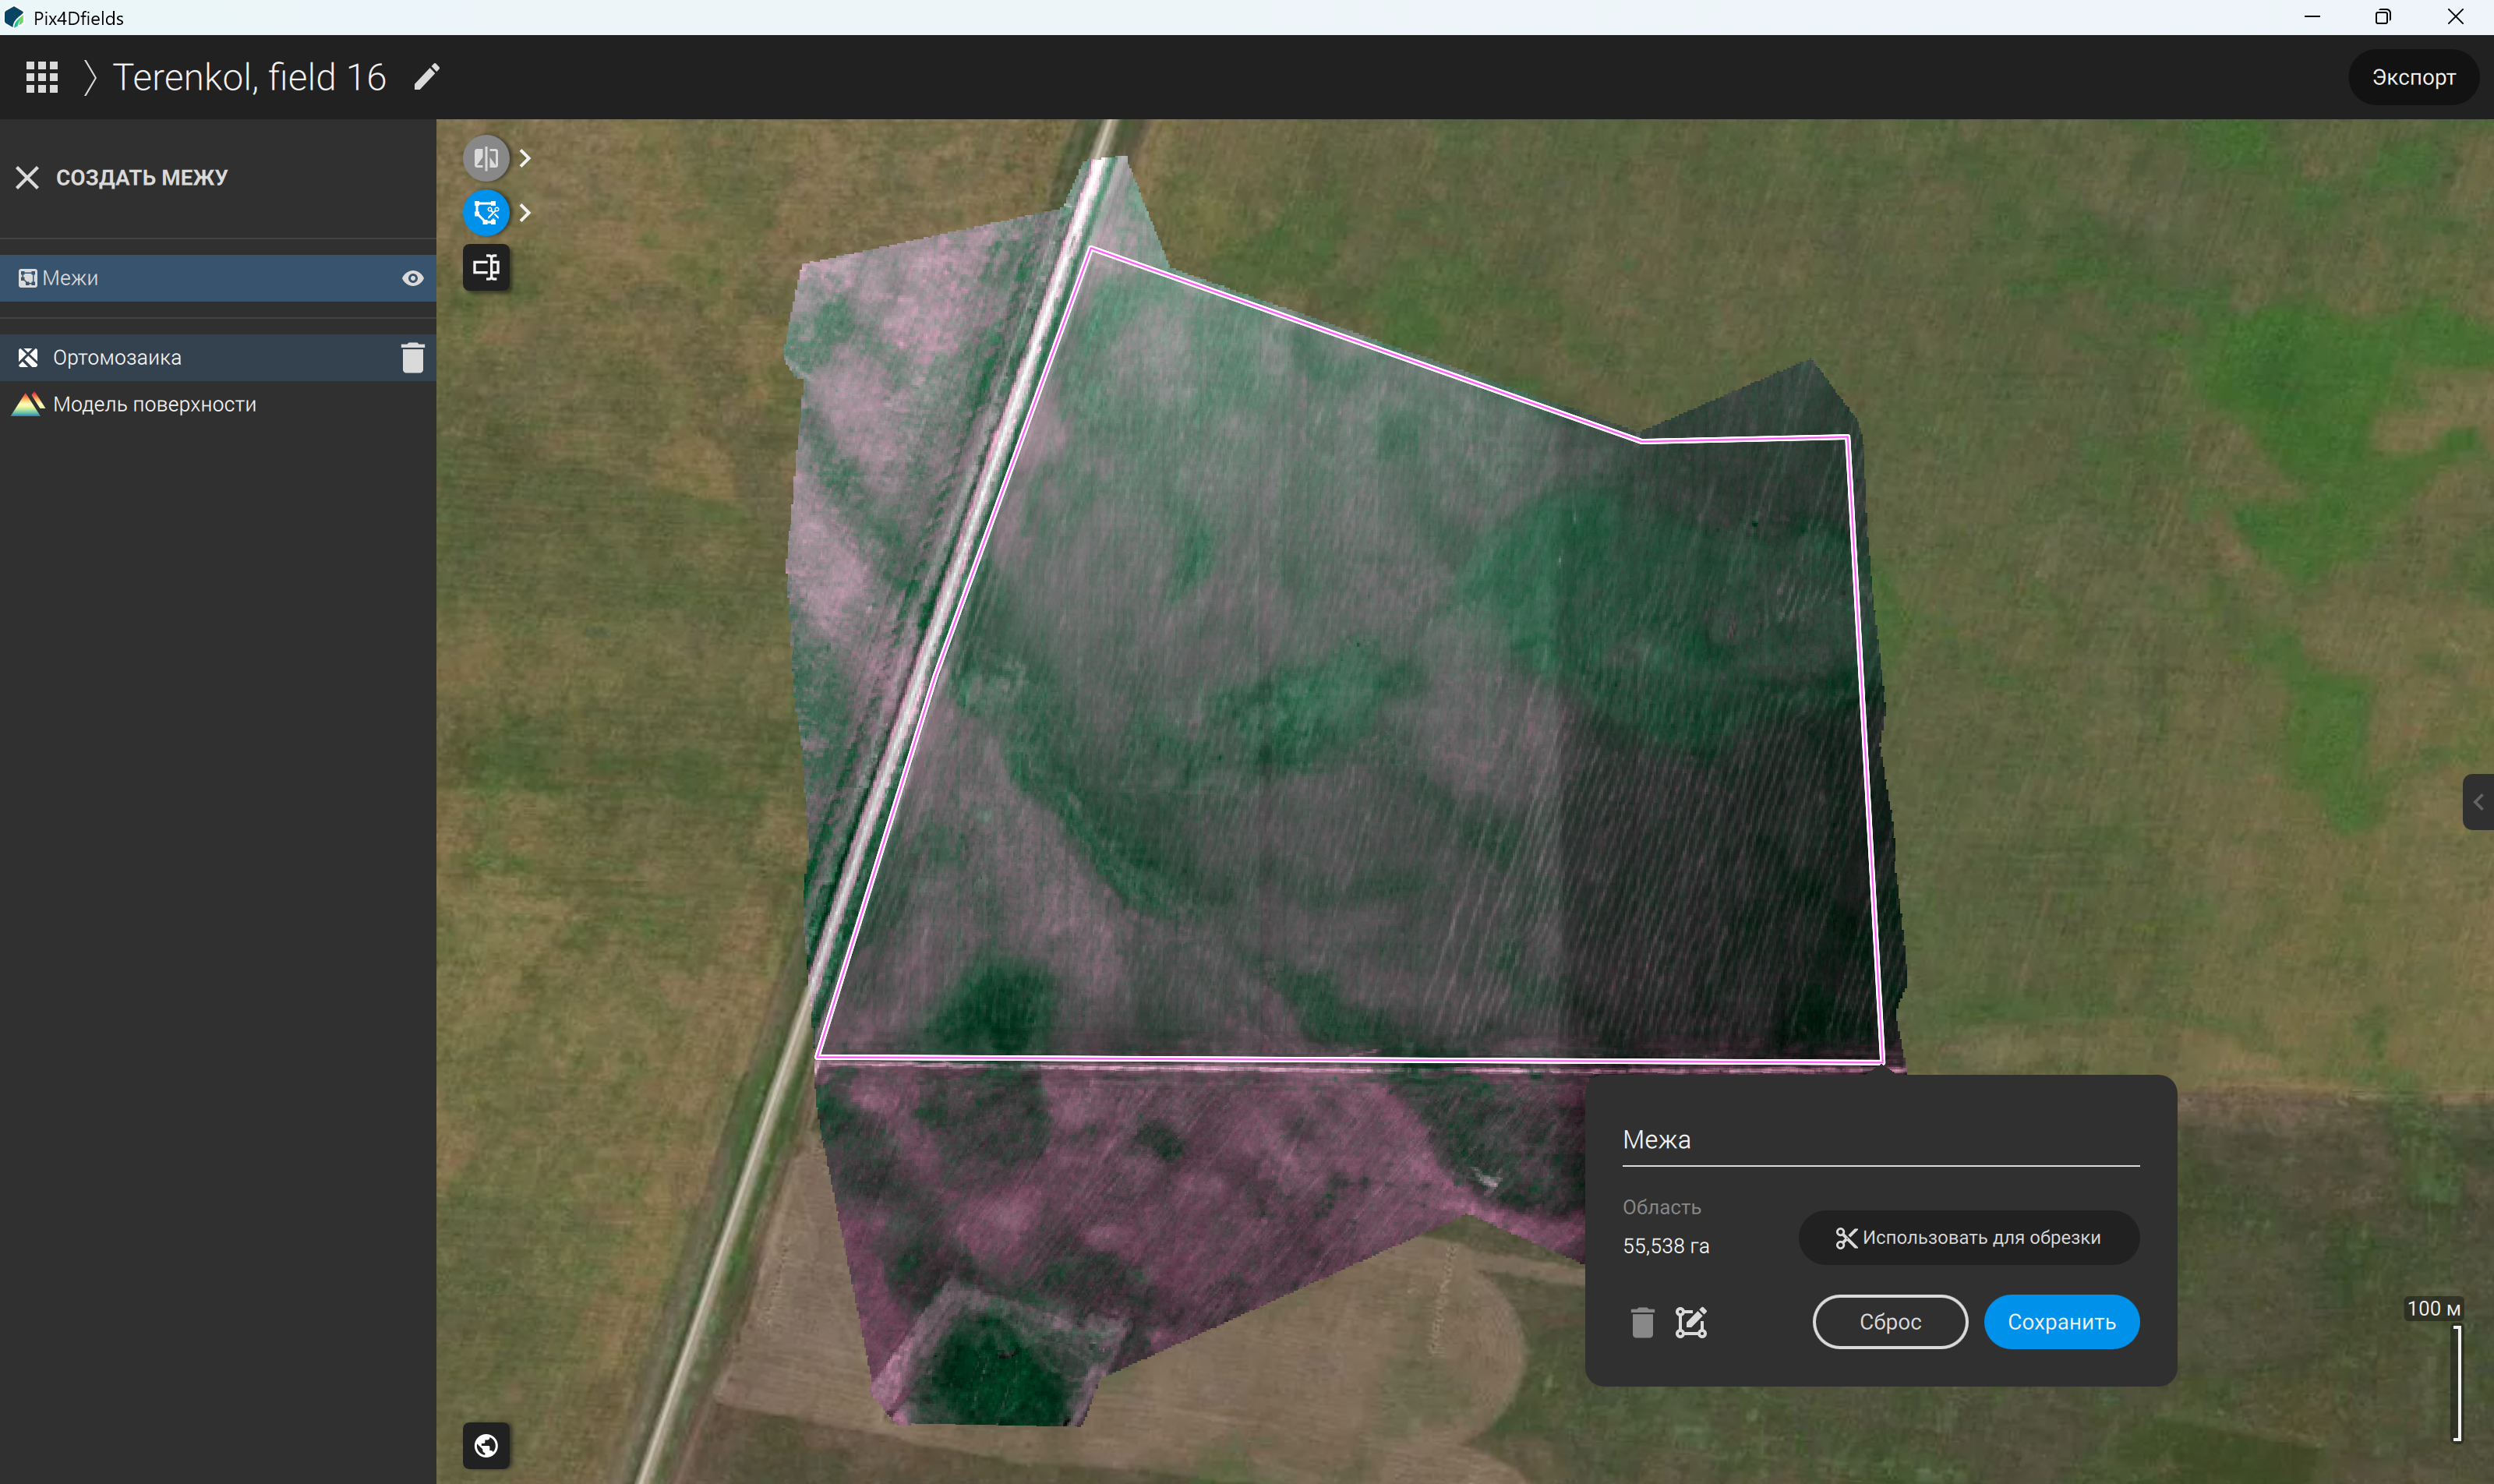The width and height of the screenshot is (2494, 1484).
Task: Click the annotation tool icon
Action: 486,267
